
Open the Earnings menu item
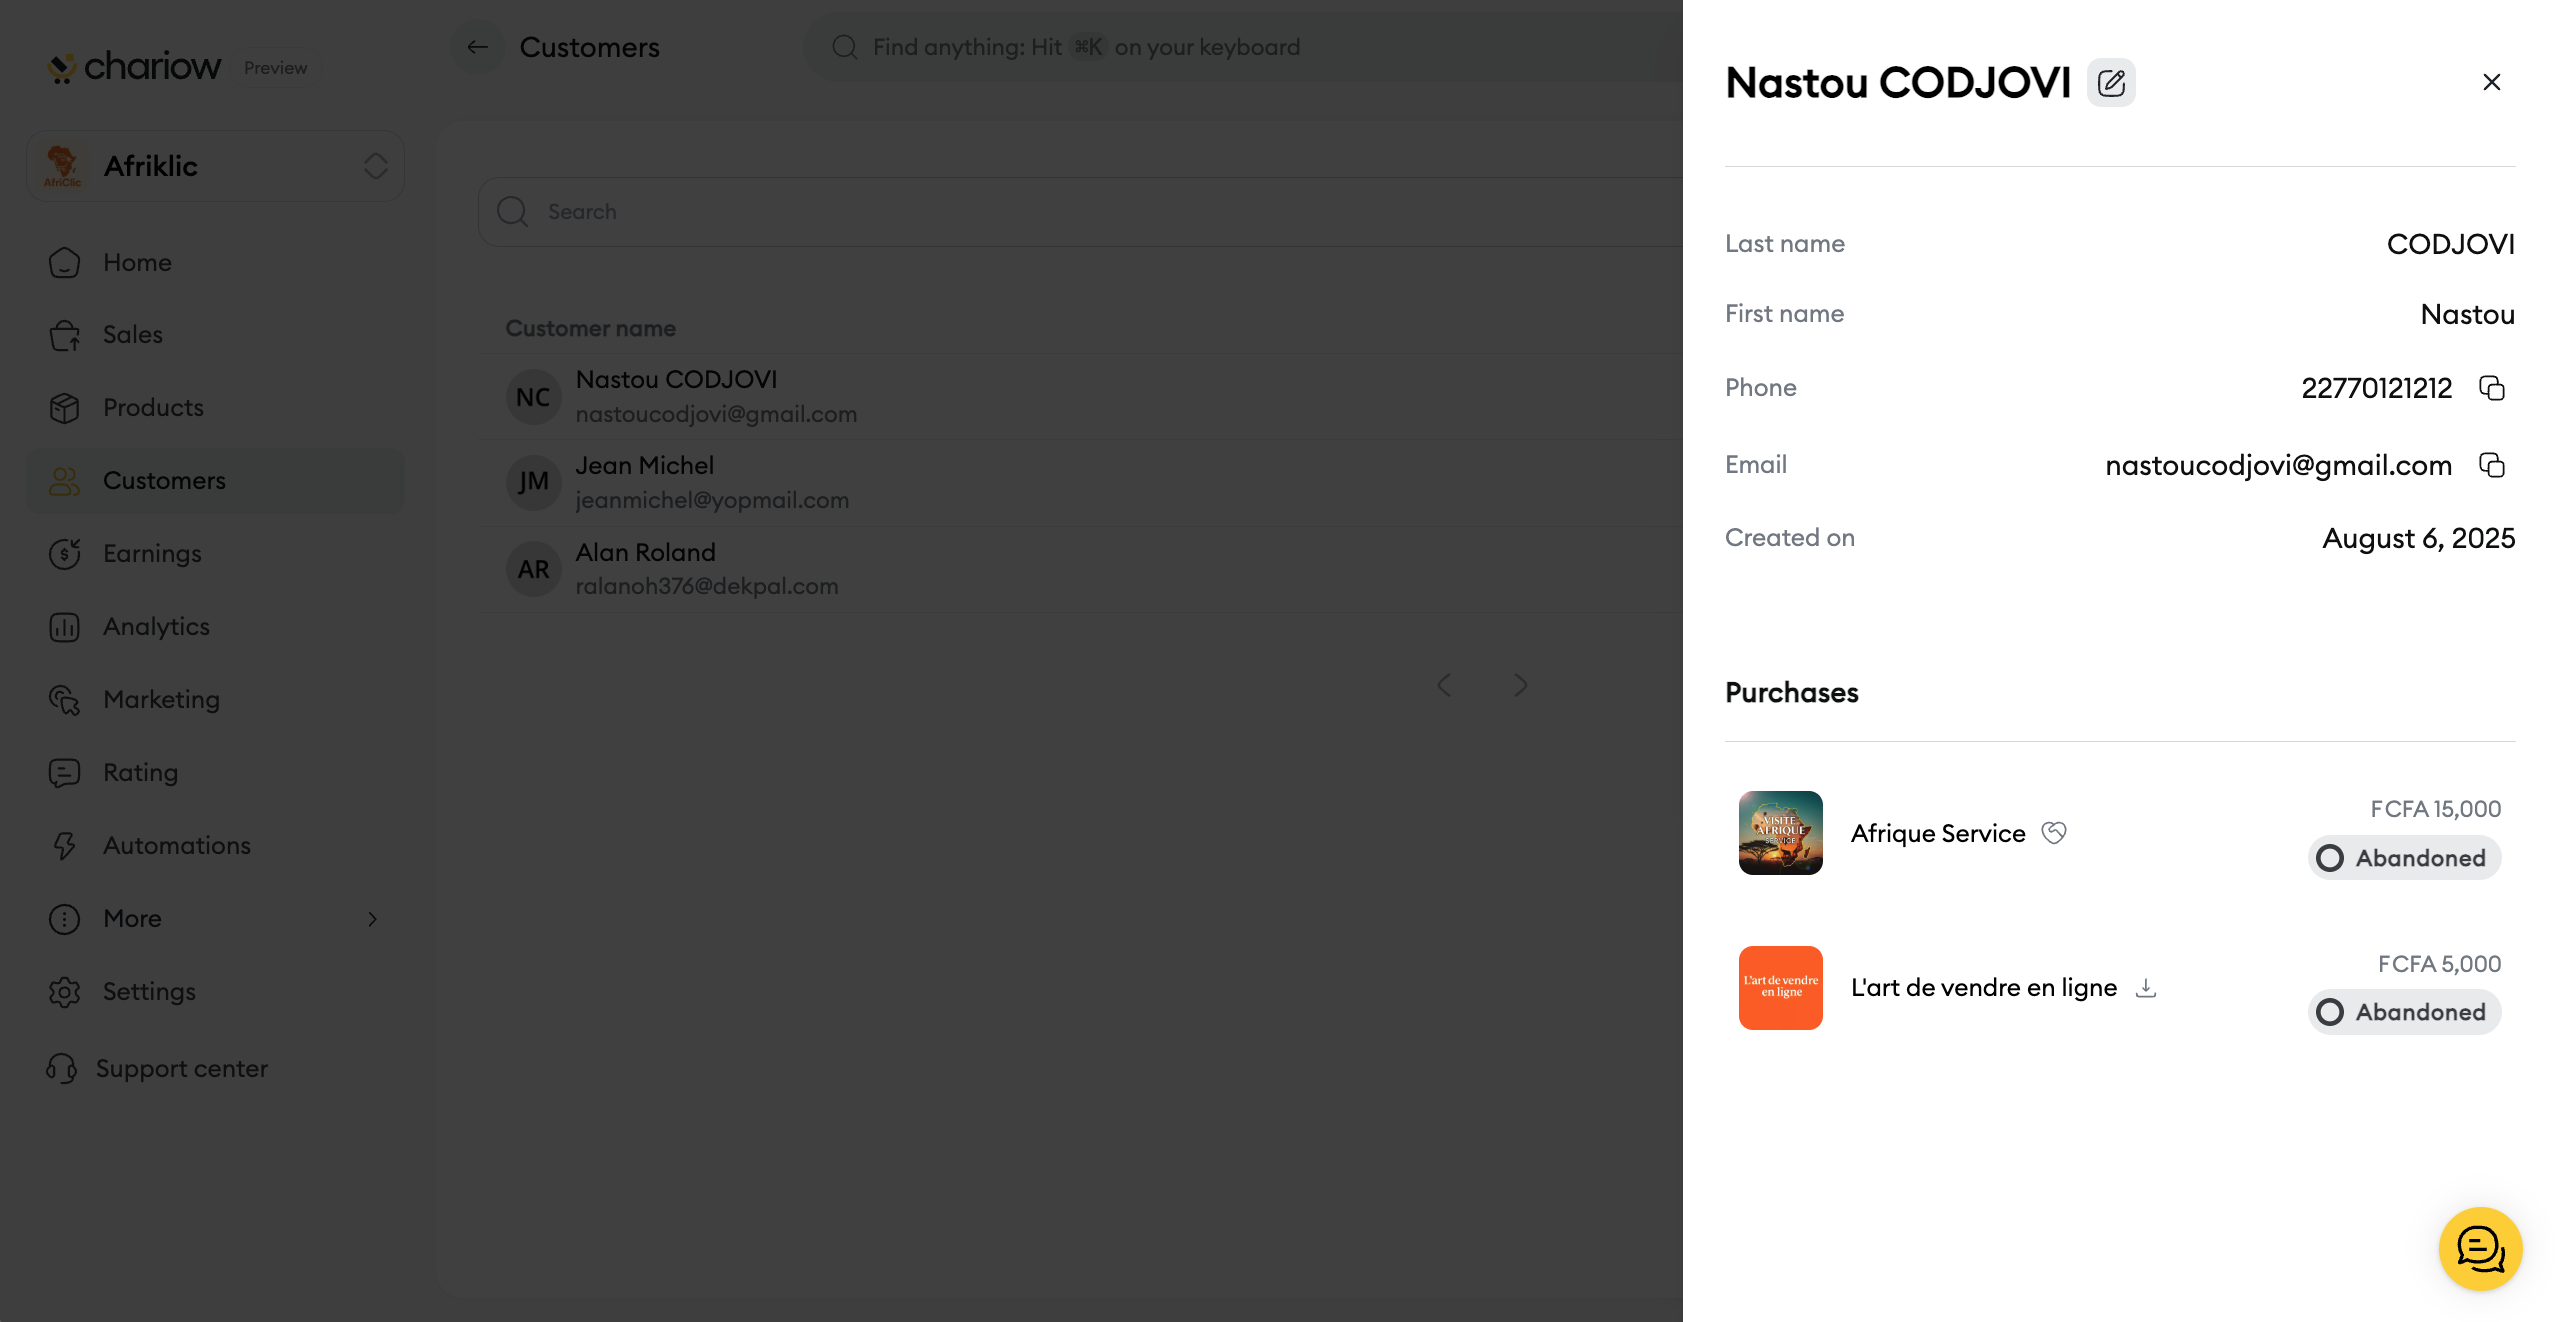152,553
